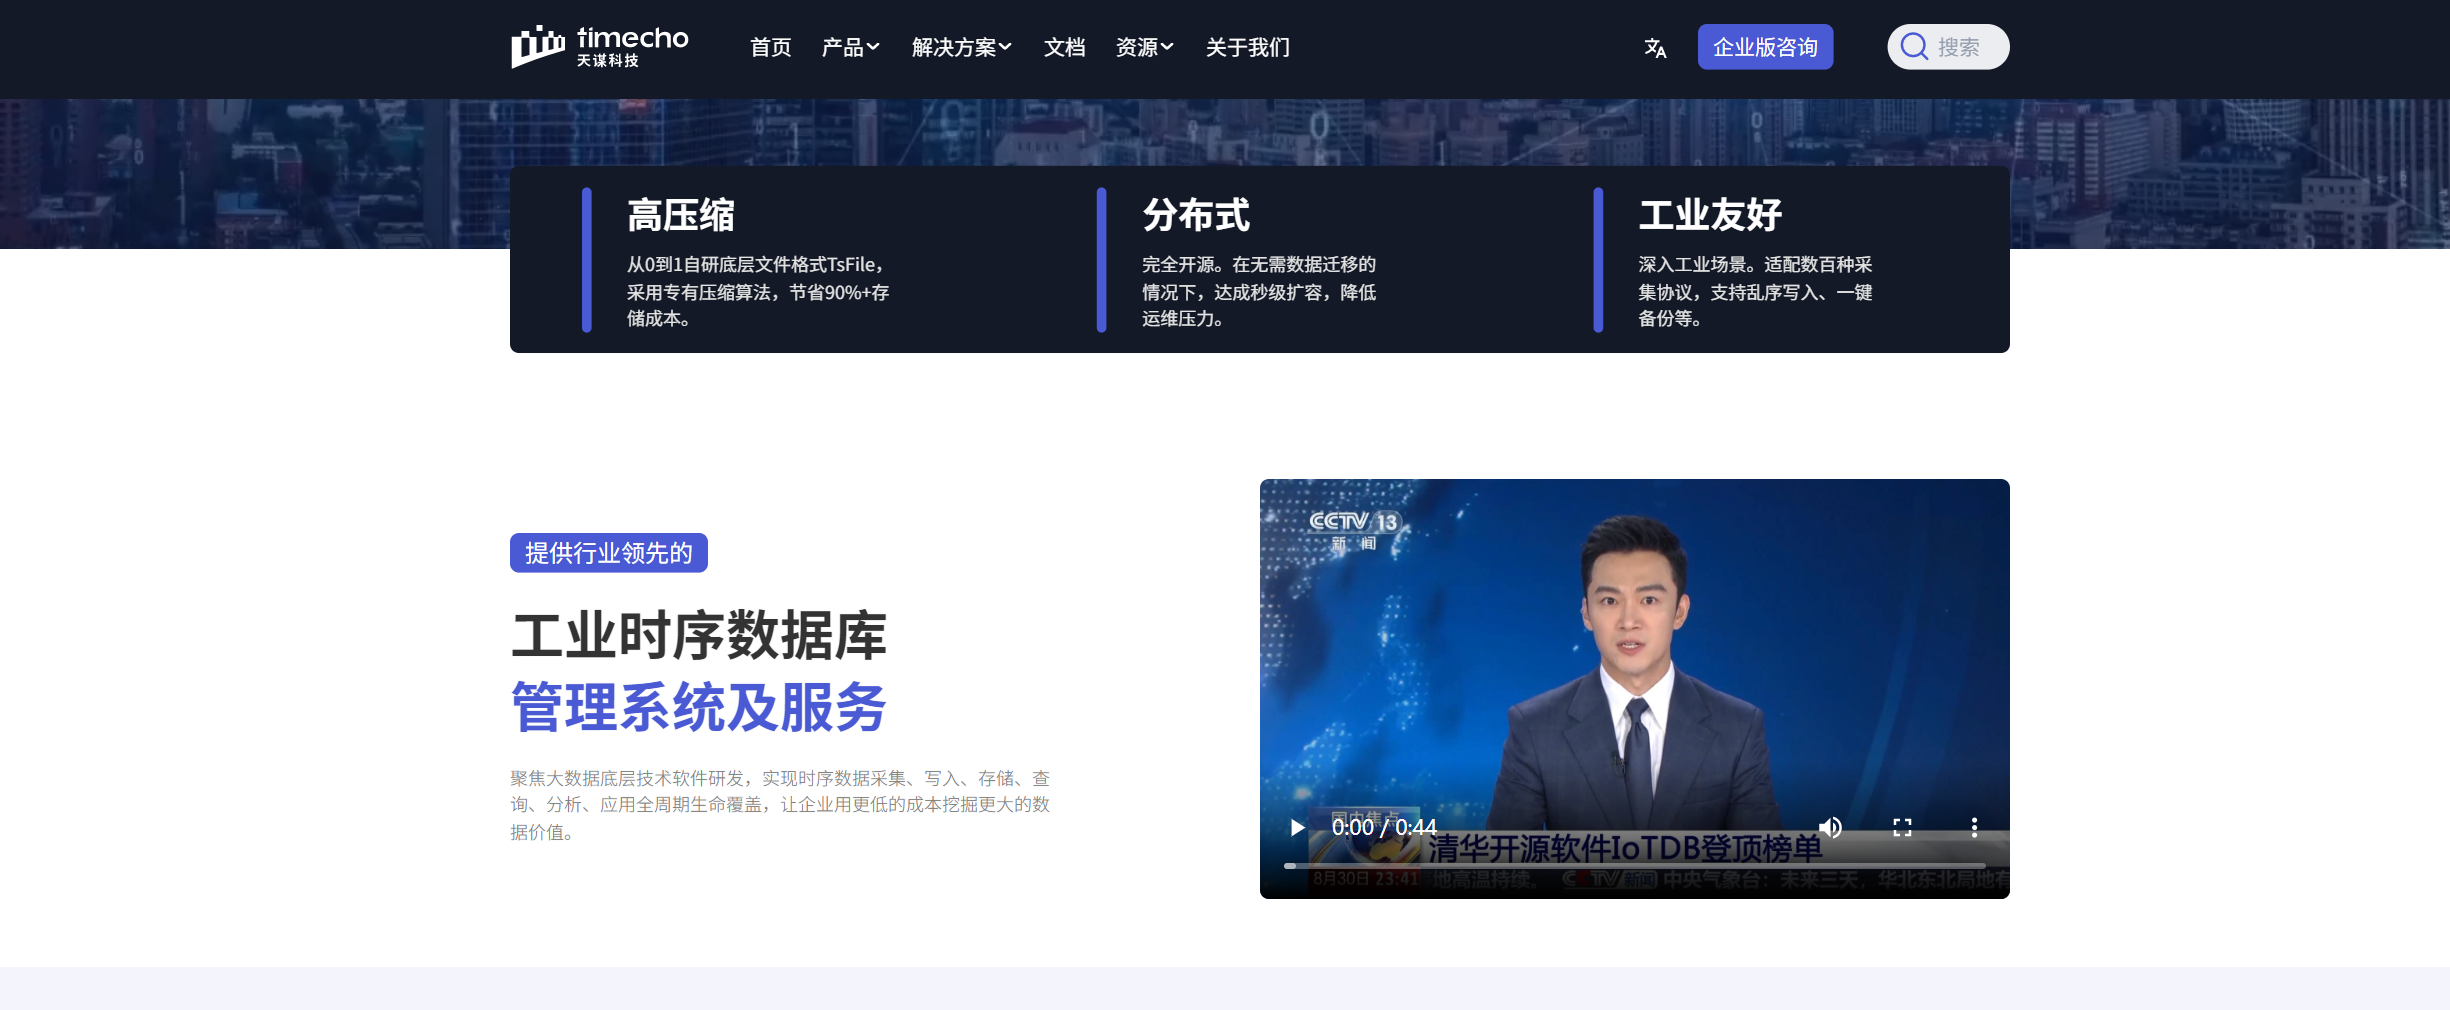Click the 工业友好 heading
This screenshot has height=1010, width=2450.
[x=1710, y=215]
